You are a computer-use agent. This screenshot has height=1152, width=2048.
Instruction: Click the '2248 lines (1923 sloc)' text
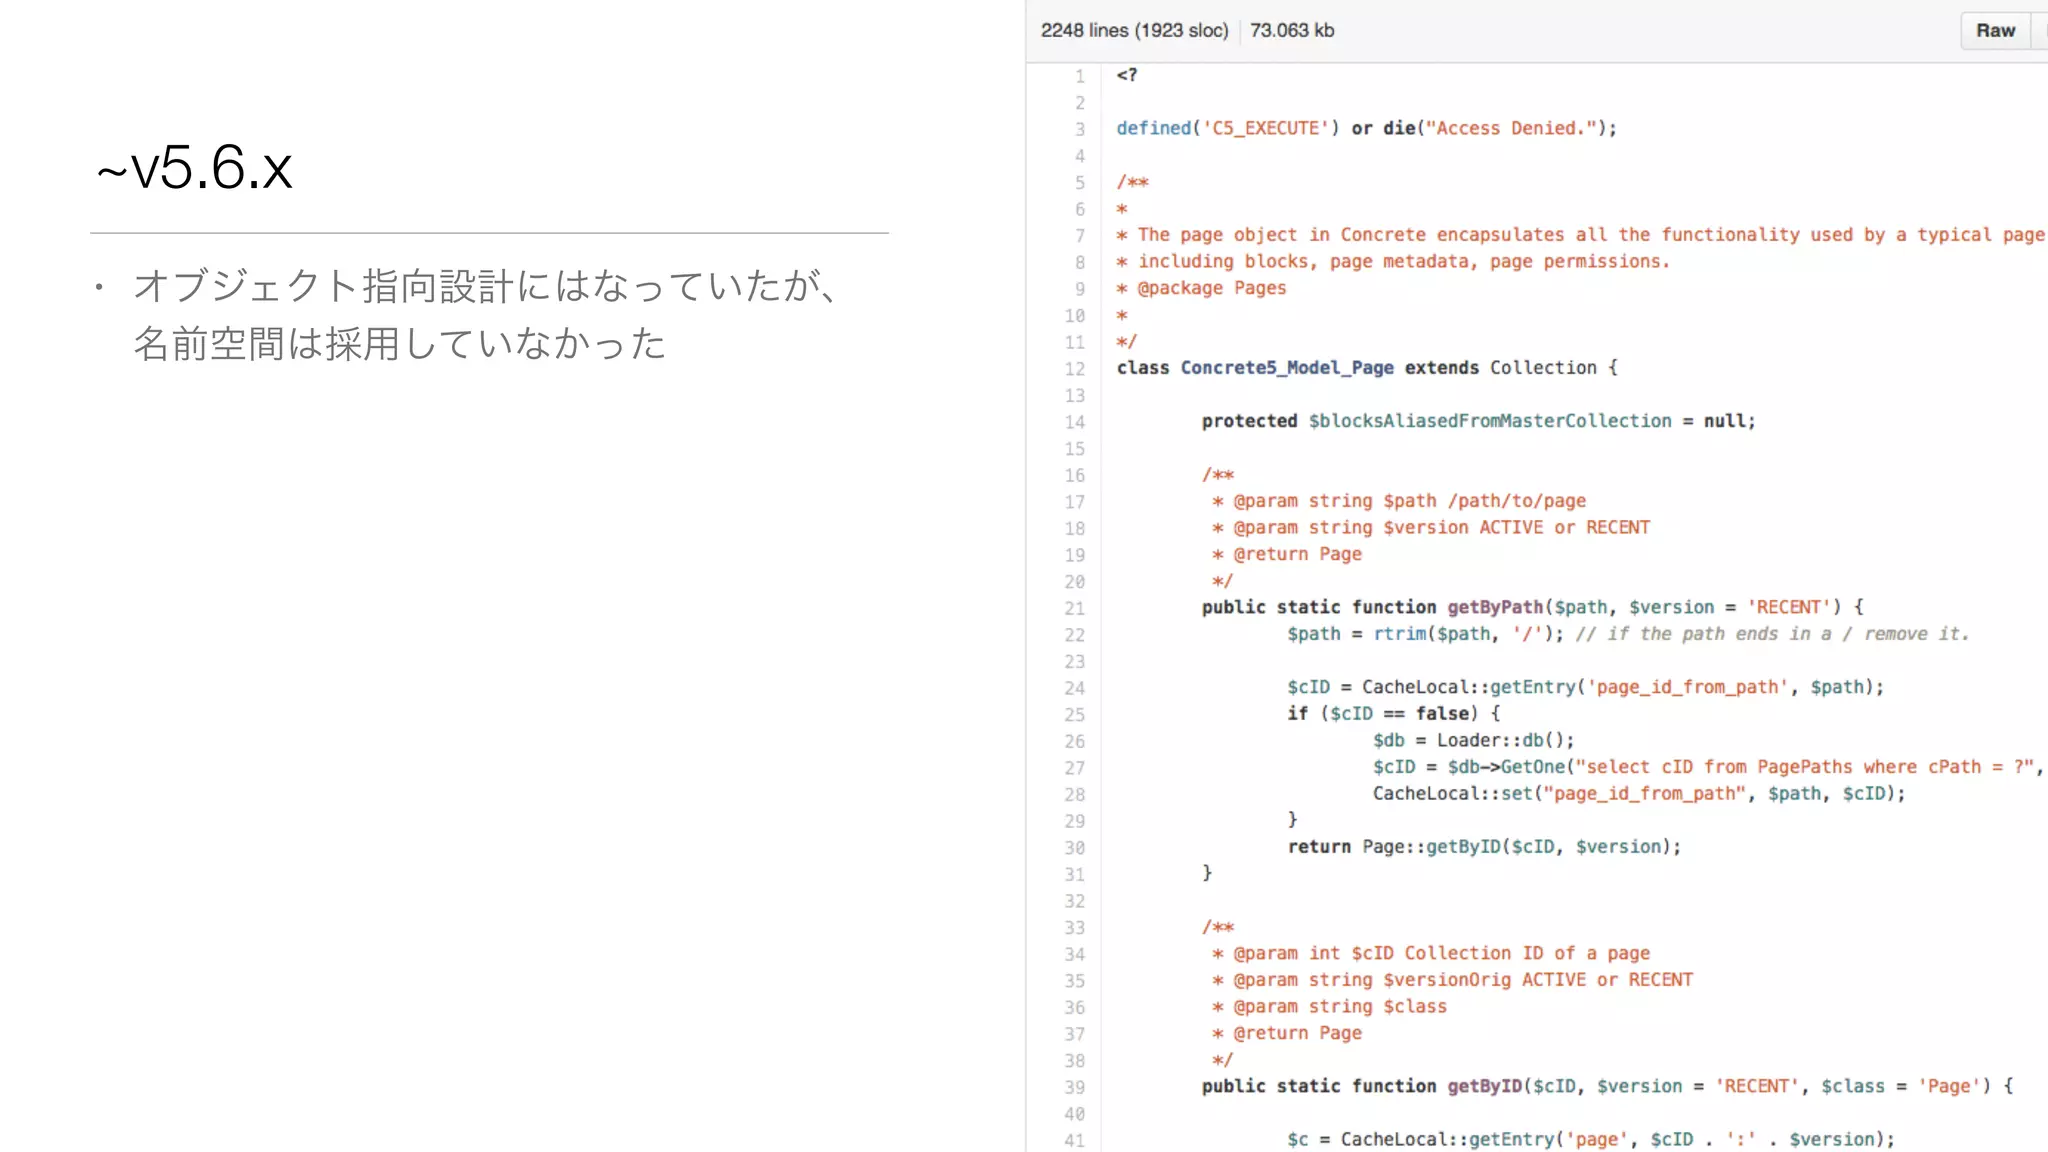(x=1134, y=30)
